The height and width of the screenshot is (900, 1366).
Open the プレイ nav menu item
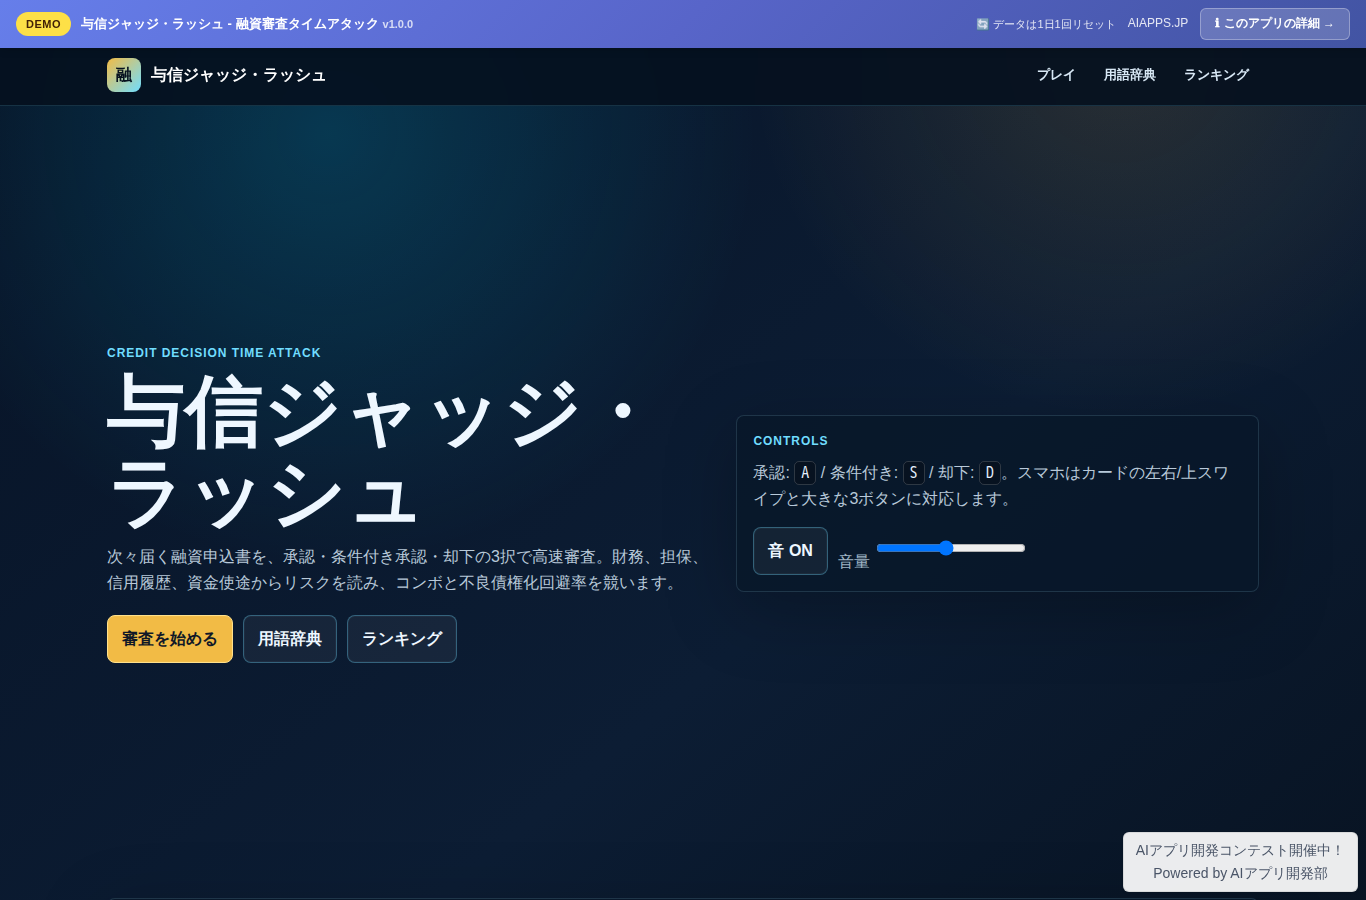pyautogui.click(x=1056, y=75)
